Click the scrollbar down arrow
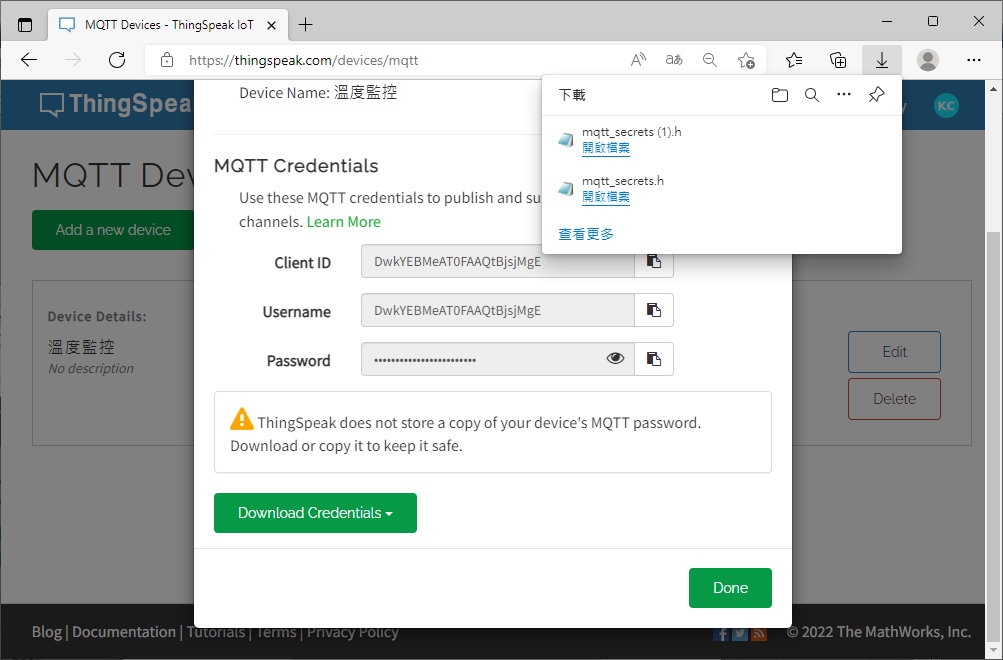This screenshot has width=1003, height=660. (x=993, y=650)
